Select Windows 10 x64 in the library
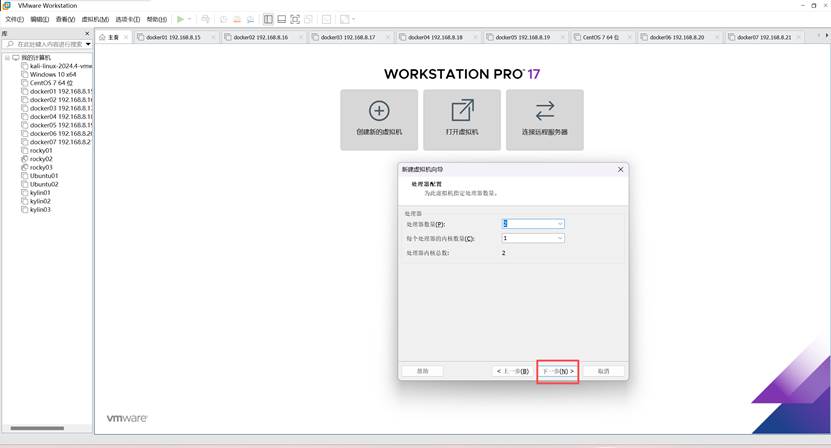This screenshot has width=831, height=448. (x=49, y=74)
